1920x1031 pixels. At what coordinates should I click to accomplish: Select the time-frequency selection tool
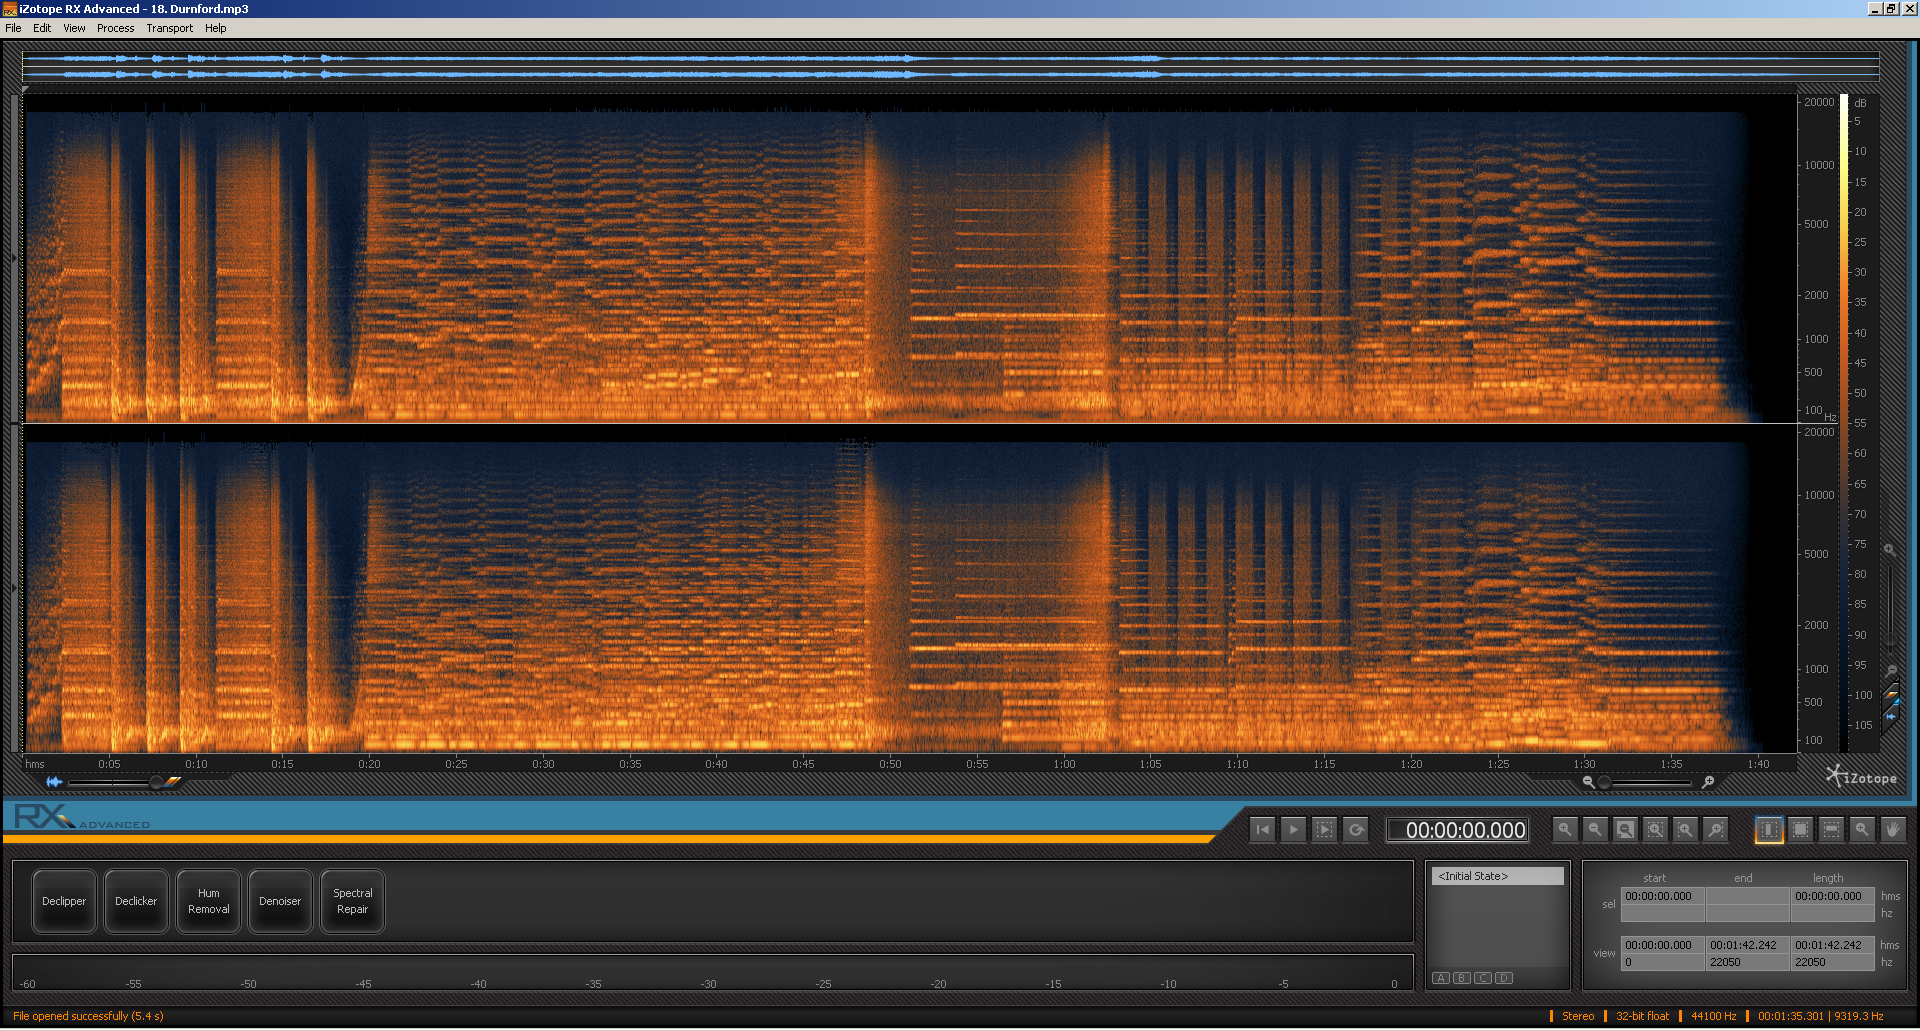[x=1799, y=829]
